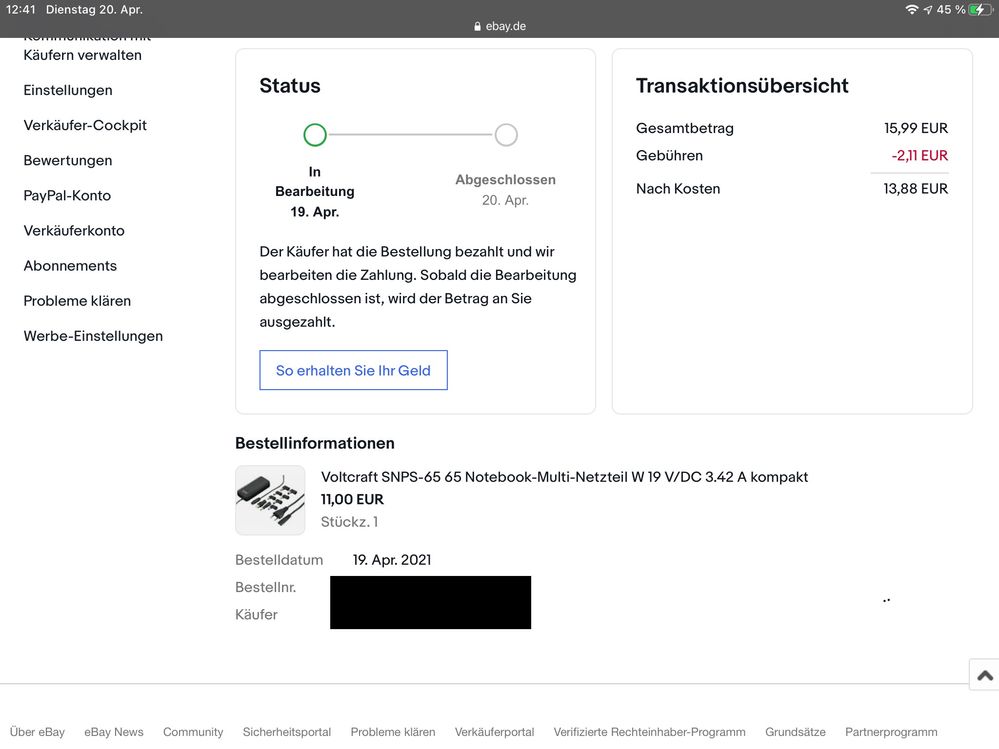Open 'Sicherheitsportal' footer link
This screenshot has height=749, width=999.
point(286,732)
